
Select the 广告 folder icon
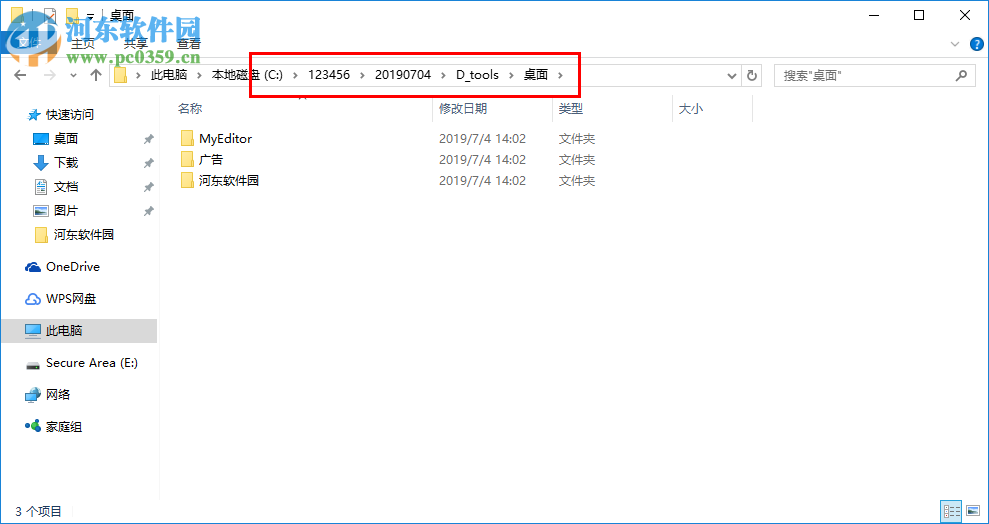tap(187, 160)
